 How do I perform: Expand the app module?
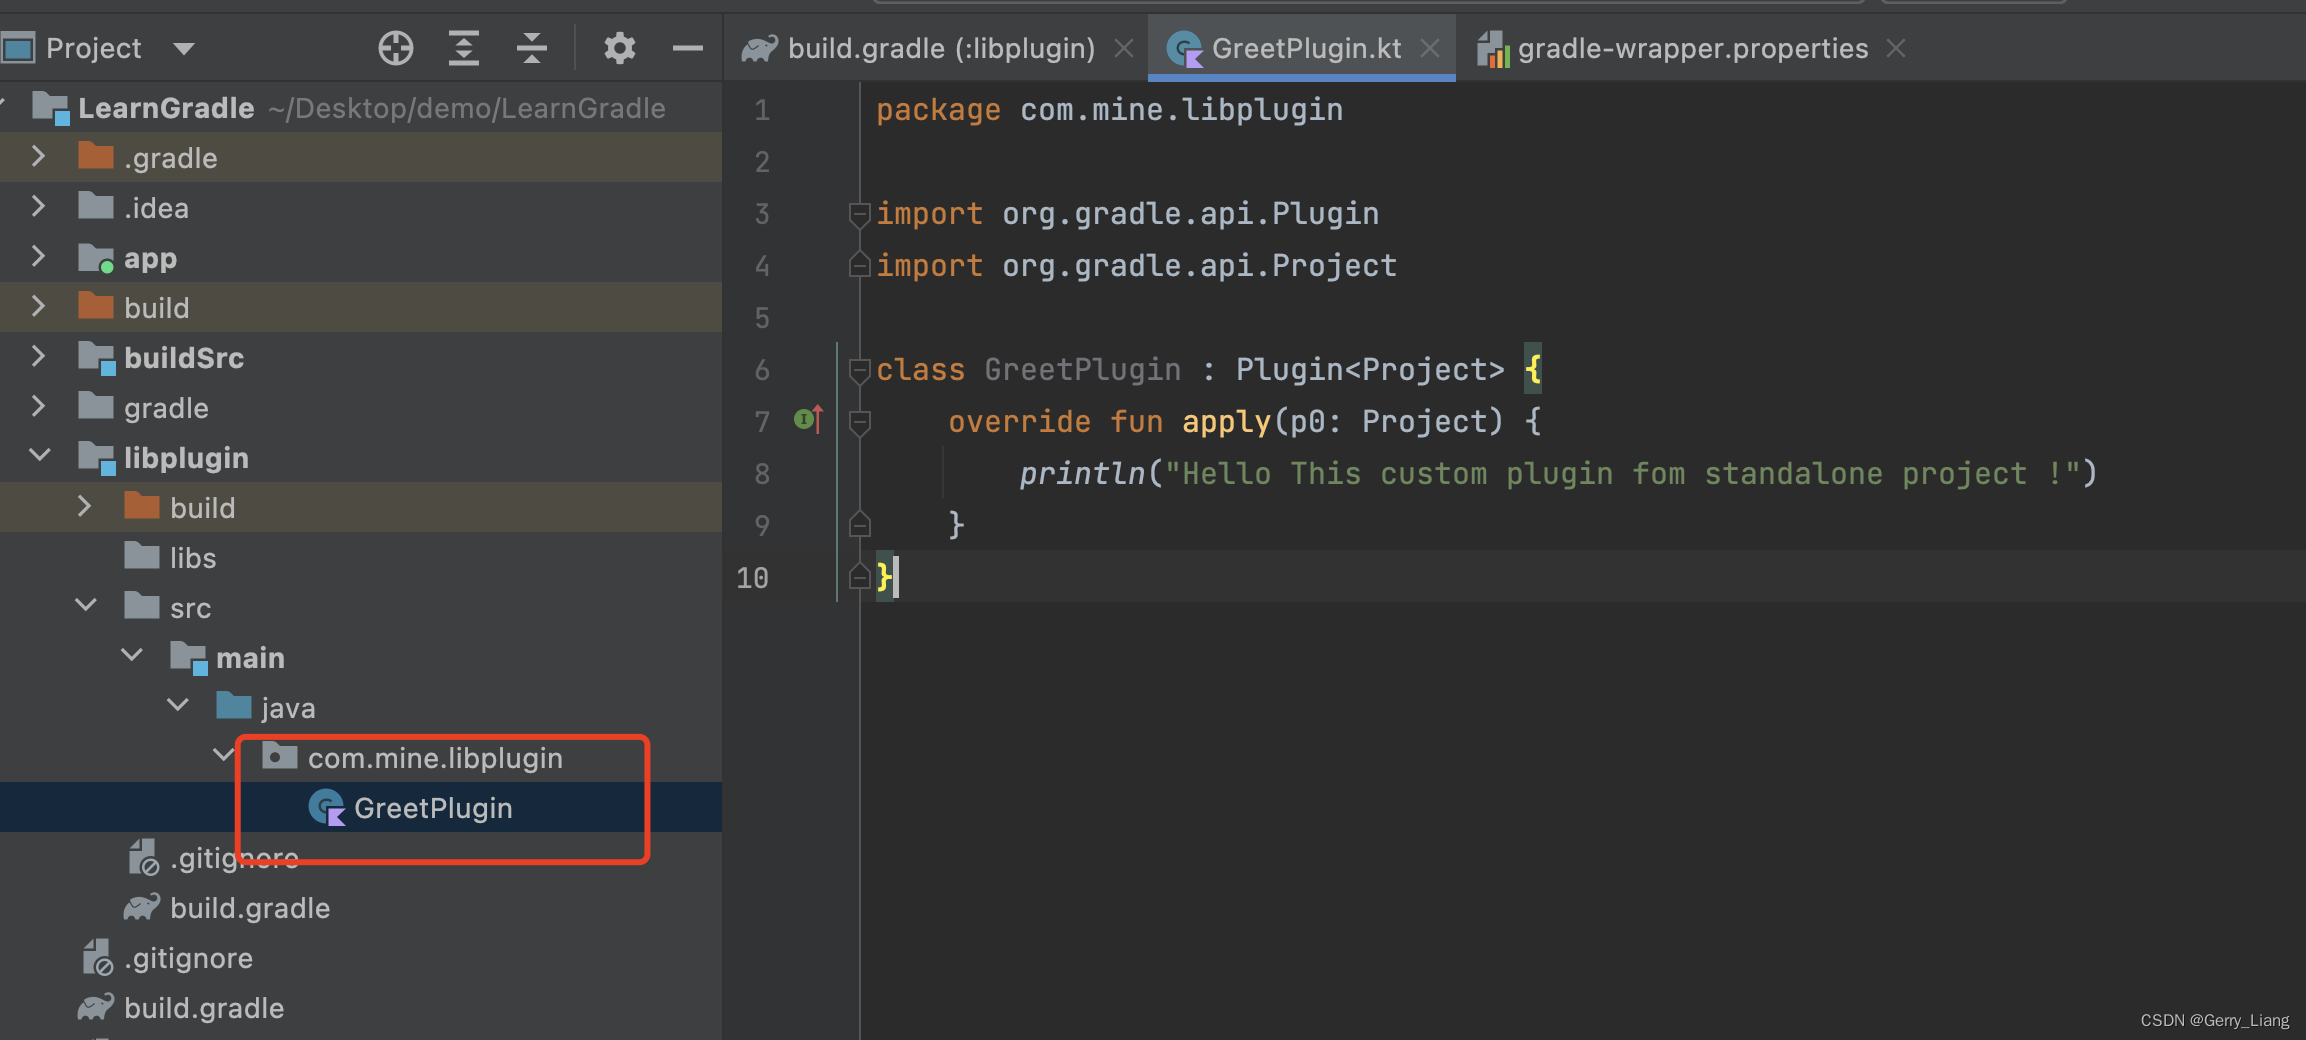[x=38, y=257]
